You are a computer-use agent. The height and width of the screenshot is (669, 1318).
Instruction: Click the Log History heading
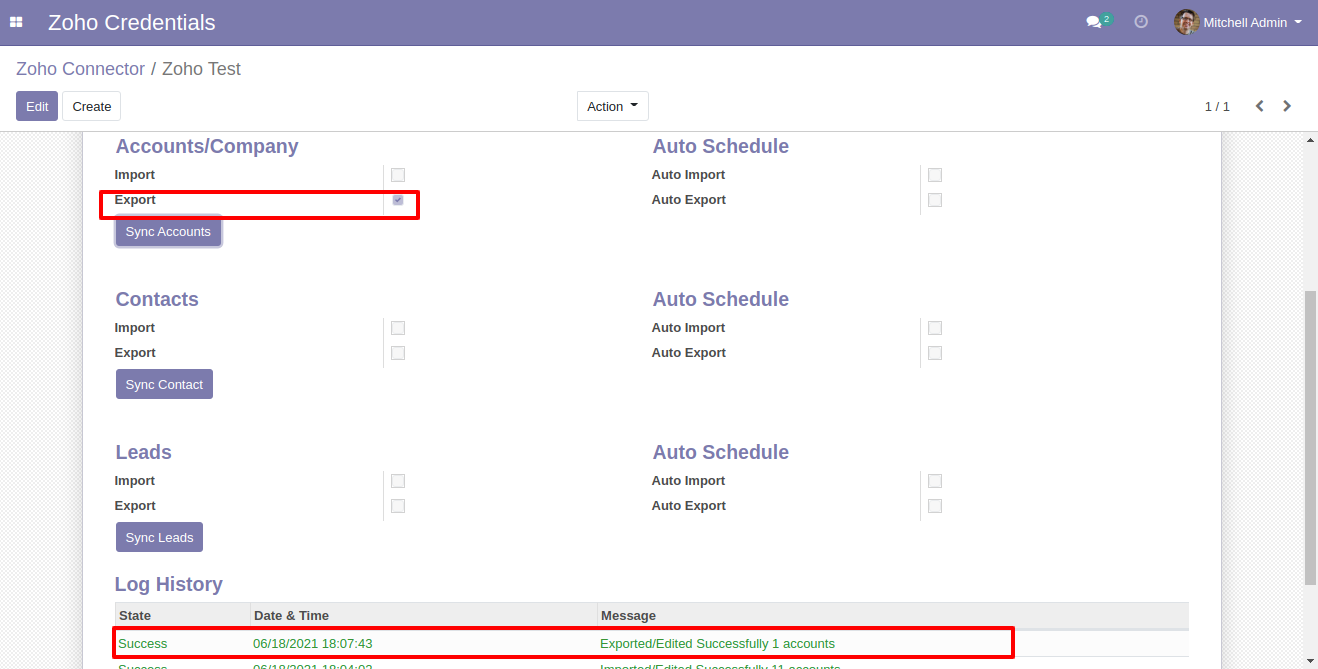(x=169, y=584)
